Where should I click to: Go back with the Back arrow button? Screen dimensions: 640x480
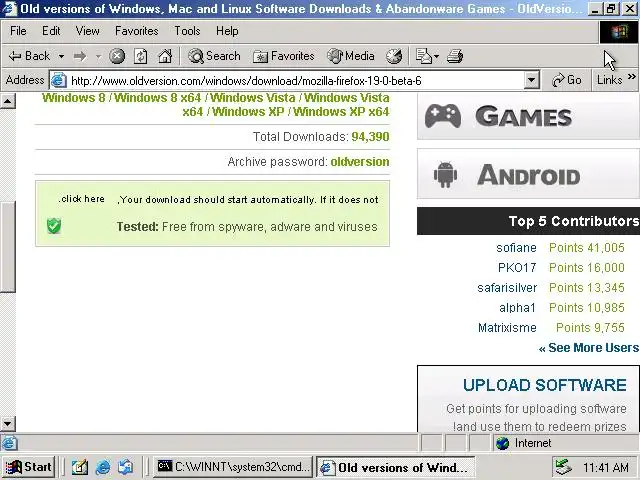[29, 56]
